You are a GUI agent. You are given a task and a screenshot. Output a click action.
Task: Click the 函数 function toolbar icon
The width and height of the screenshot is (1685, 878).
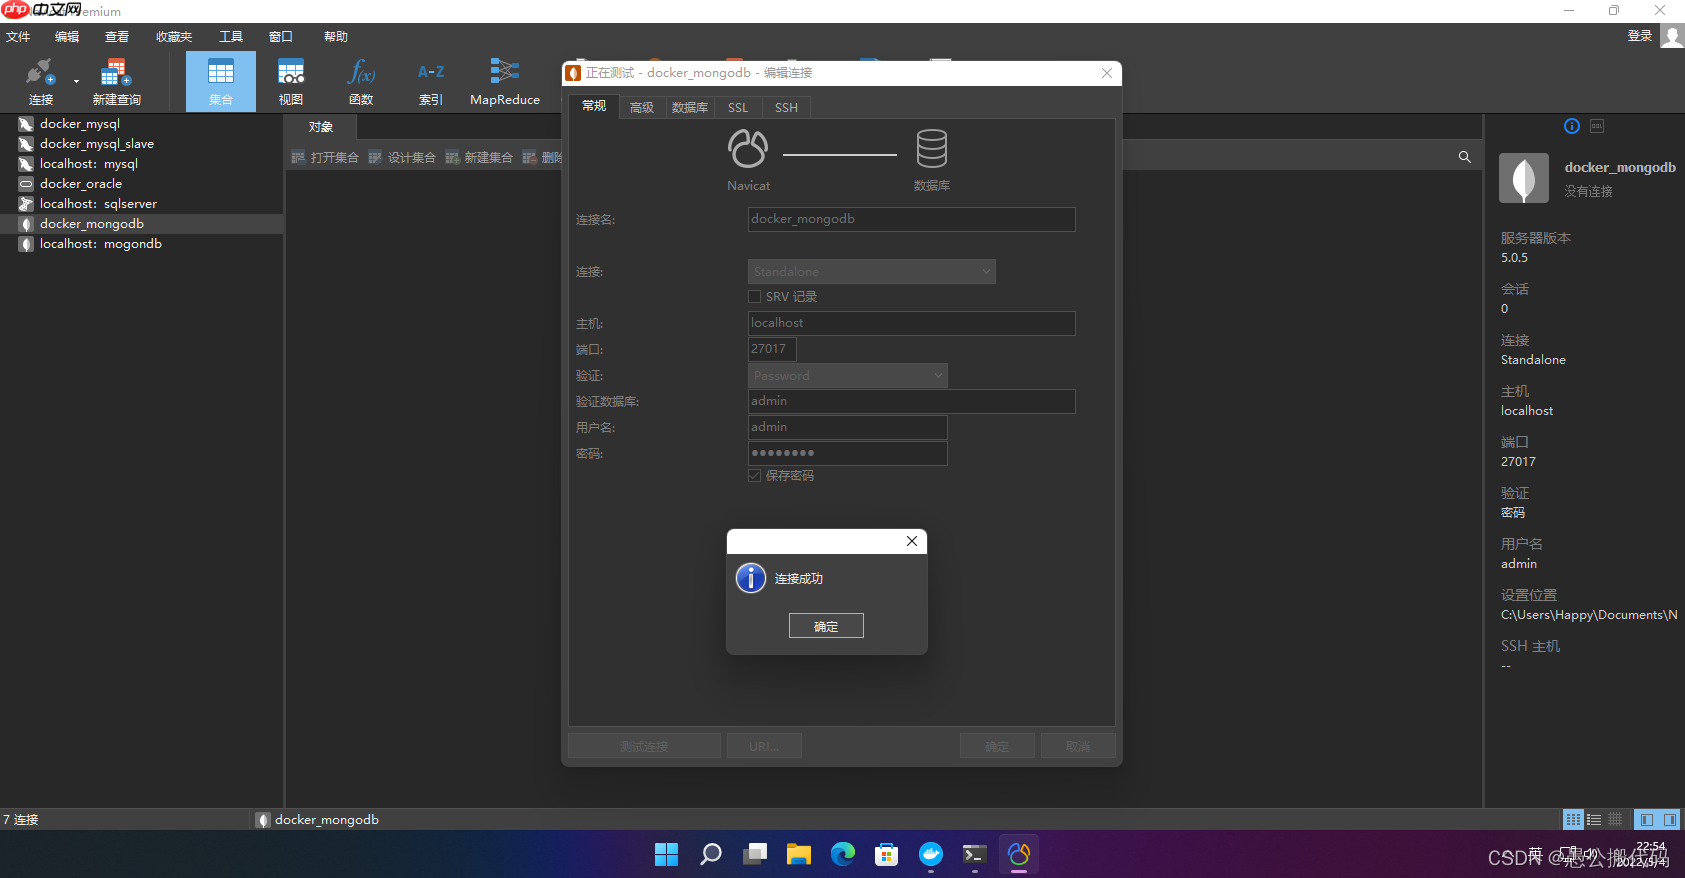pos(361,81)
